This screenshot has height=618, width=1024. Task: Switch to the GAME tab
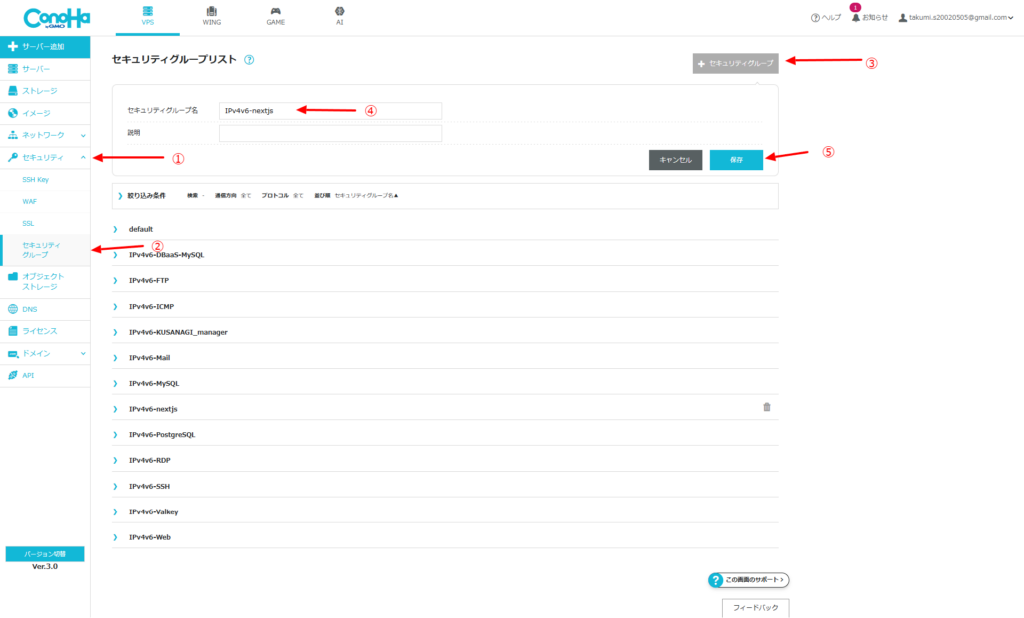click(x=275, y=16)
